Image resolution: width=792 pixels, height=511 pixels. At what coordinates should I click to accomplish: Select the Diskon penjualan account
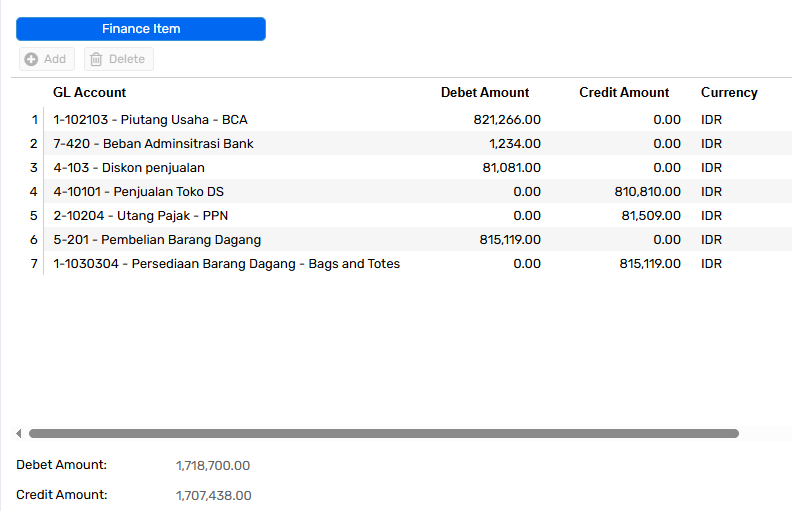click(129, 168)
